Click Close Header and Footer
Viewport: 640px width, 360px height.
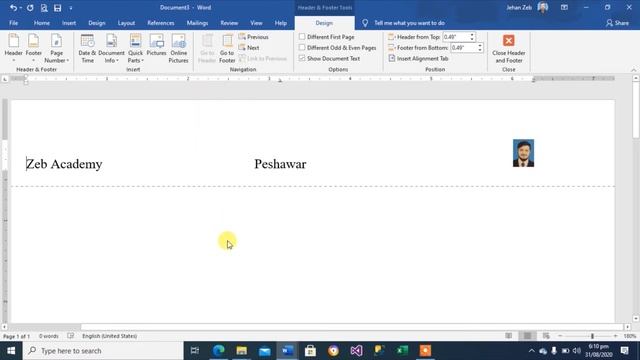point(509,48)
